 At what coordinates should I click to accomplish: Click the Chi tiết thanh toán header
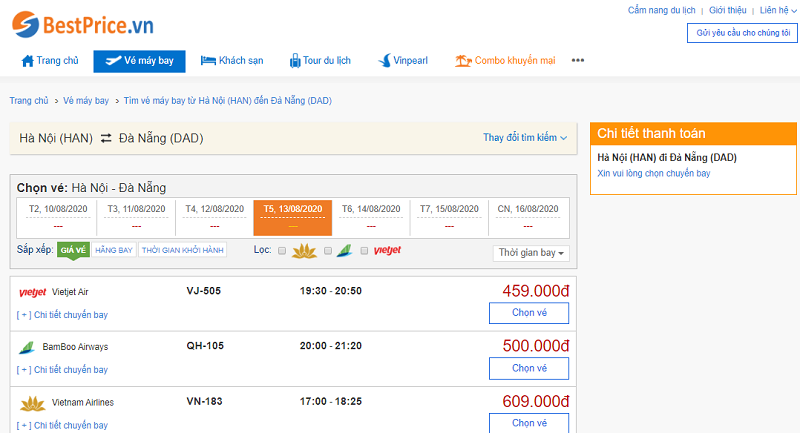click(x=693, y=134)
